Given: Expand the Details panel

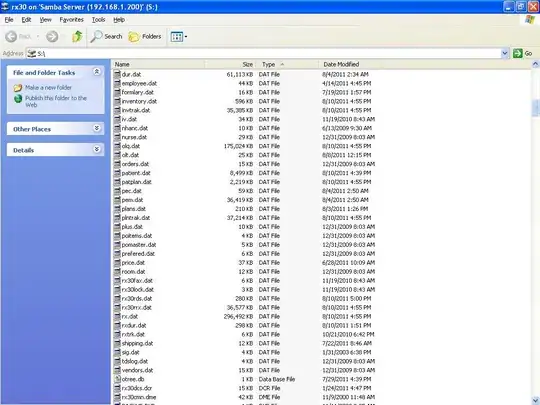Looking at the screenshot, I should (97, 149).
